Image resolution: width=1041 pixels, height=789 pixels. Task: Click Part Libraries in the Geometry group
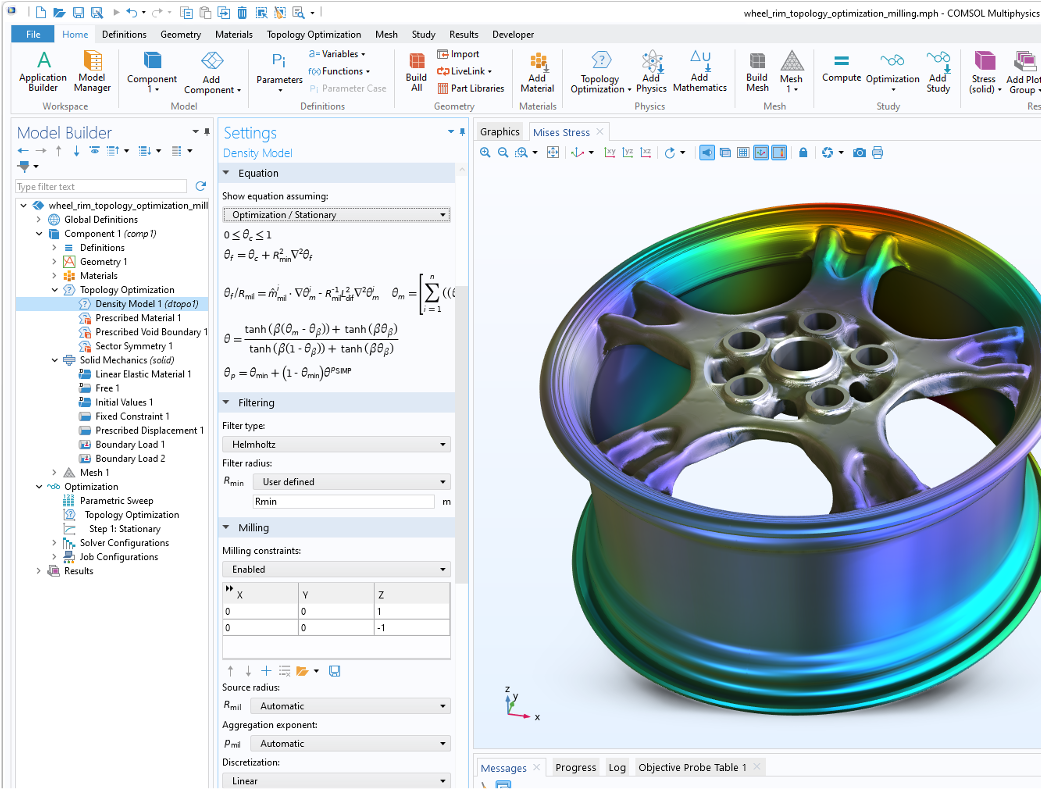[471, 88]
